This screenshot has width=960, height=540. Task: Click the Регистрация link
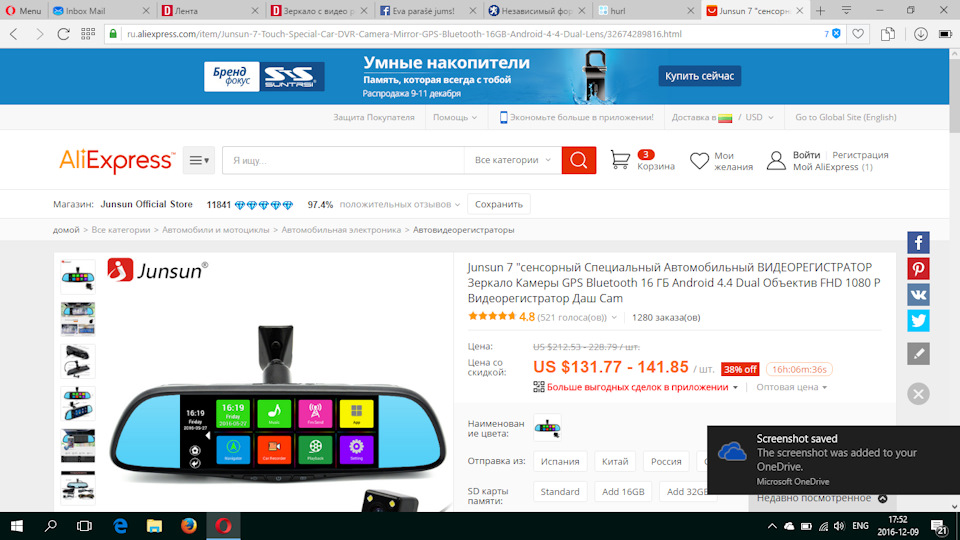860,155
